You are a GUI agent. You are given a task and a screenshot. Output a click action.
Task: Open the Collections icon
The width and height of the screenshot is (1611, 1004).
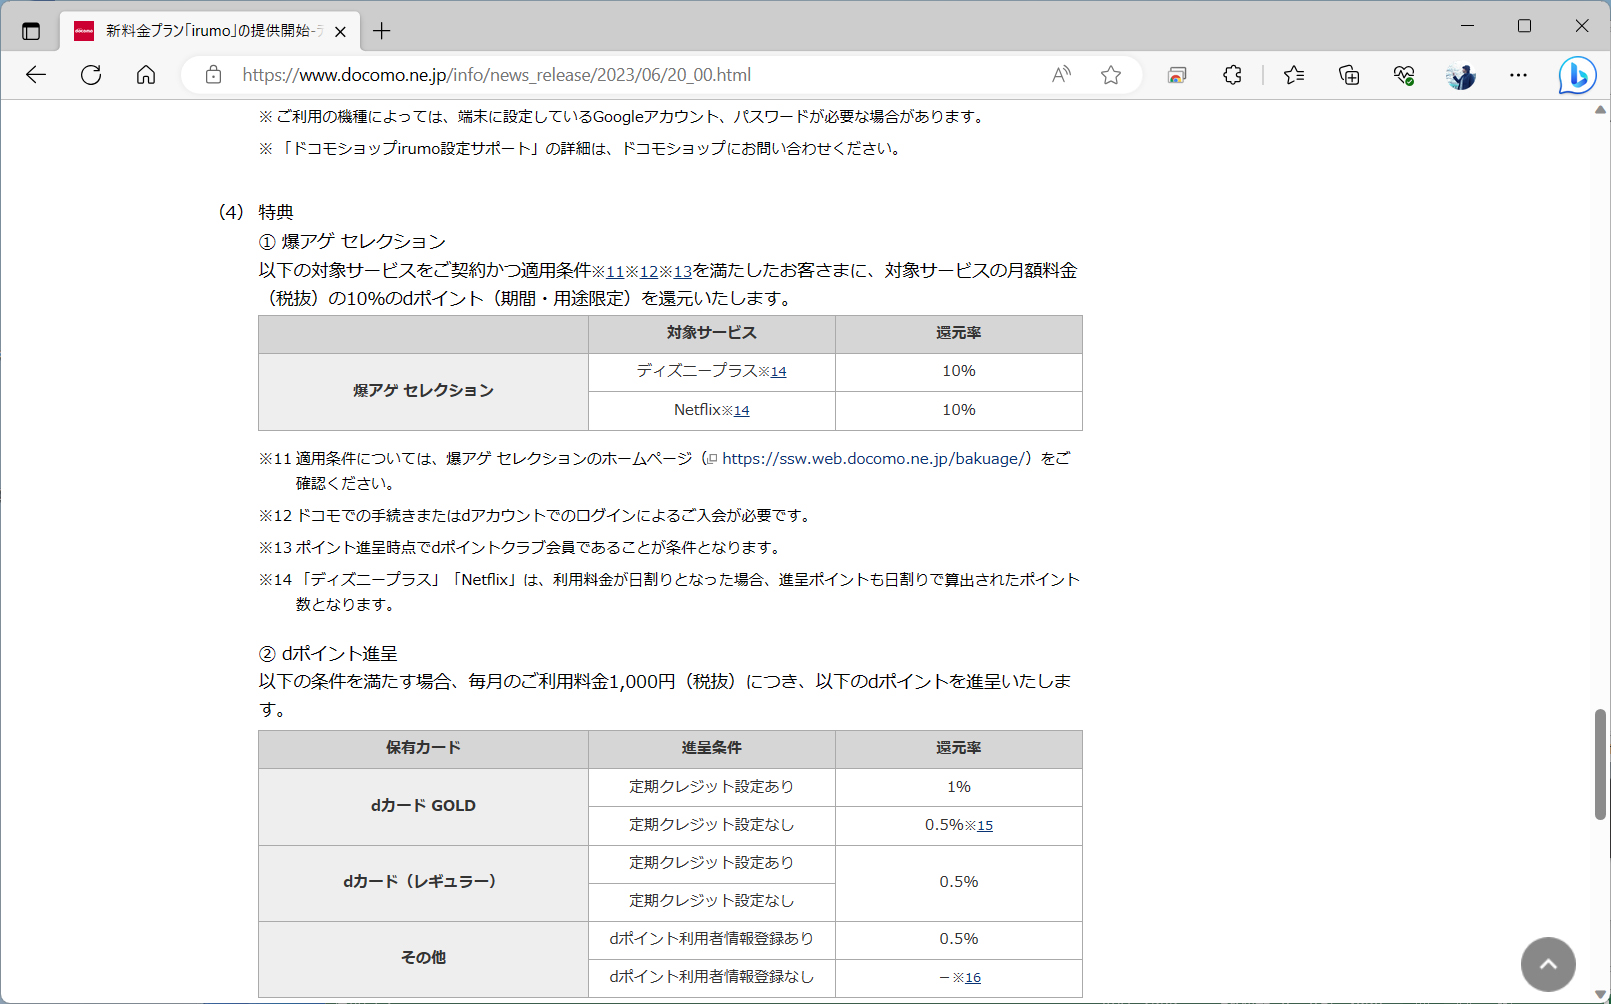pos(1350,74)
